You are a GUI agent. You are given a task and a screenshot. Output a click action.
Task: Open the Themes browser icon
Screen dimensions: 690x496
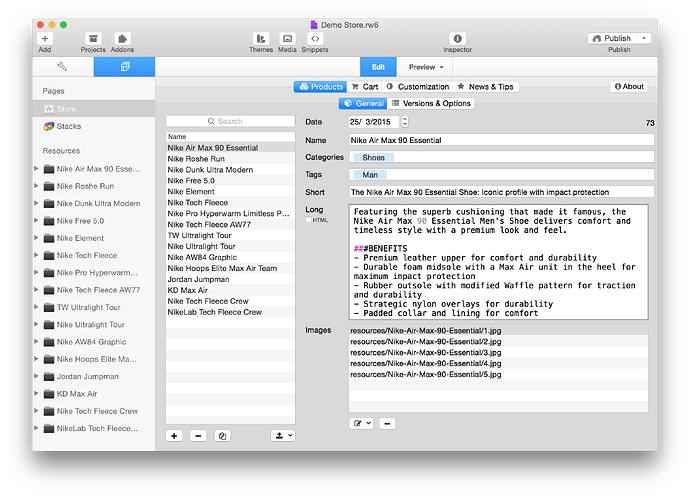pos(261,39)
